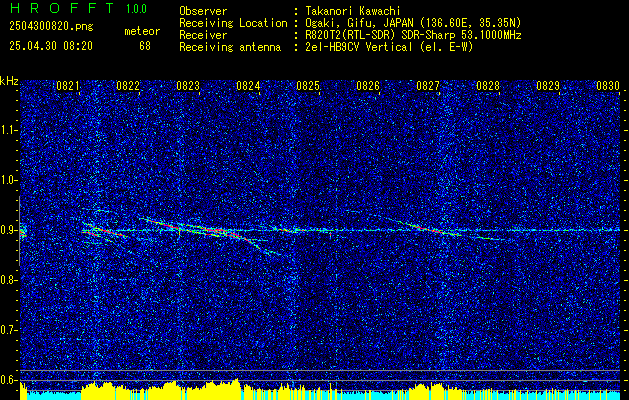Click the 0825 time marker
Viewport: 629px width, 400px height.
(x=308, y=86)
